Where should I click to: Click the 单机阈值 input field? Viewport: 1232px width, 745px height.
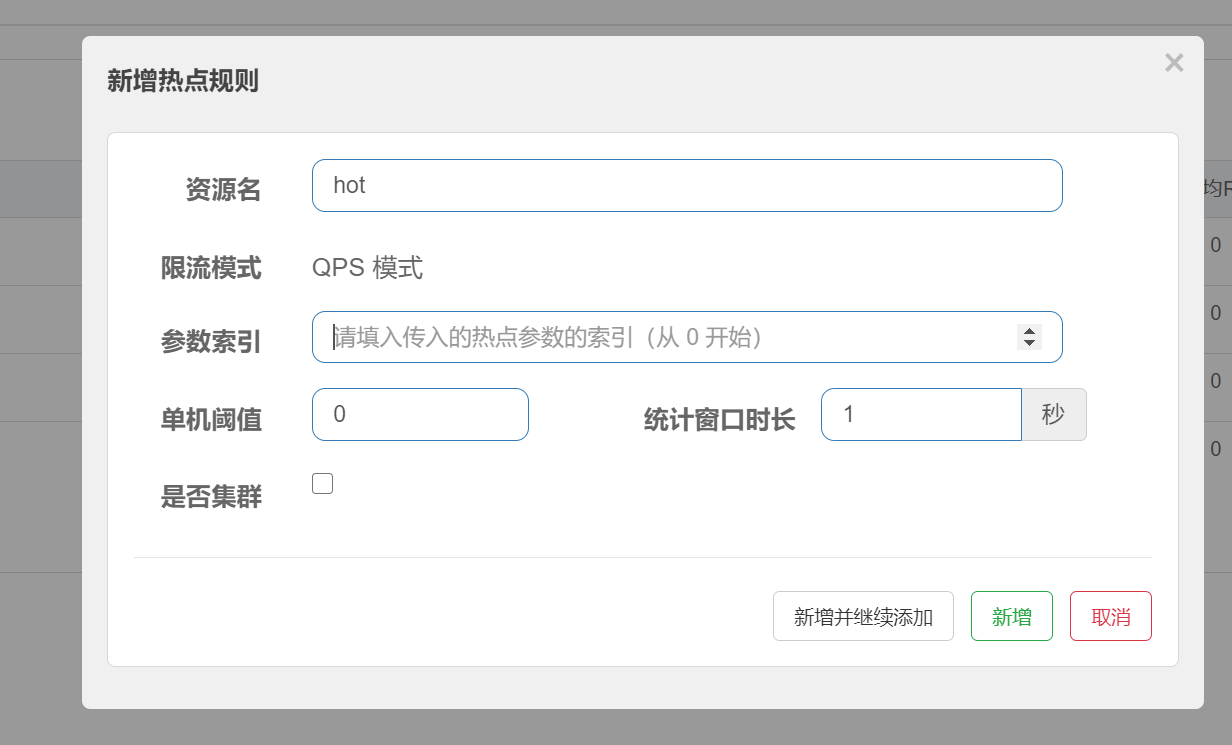pyautogui.click(x=420, y=414)
